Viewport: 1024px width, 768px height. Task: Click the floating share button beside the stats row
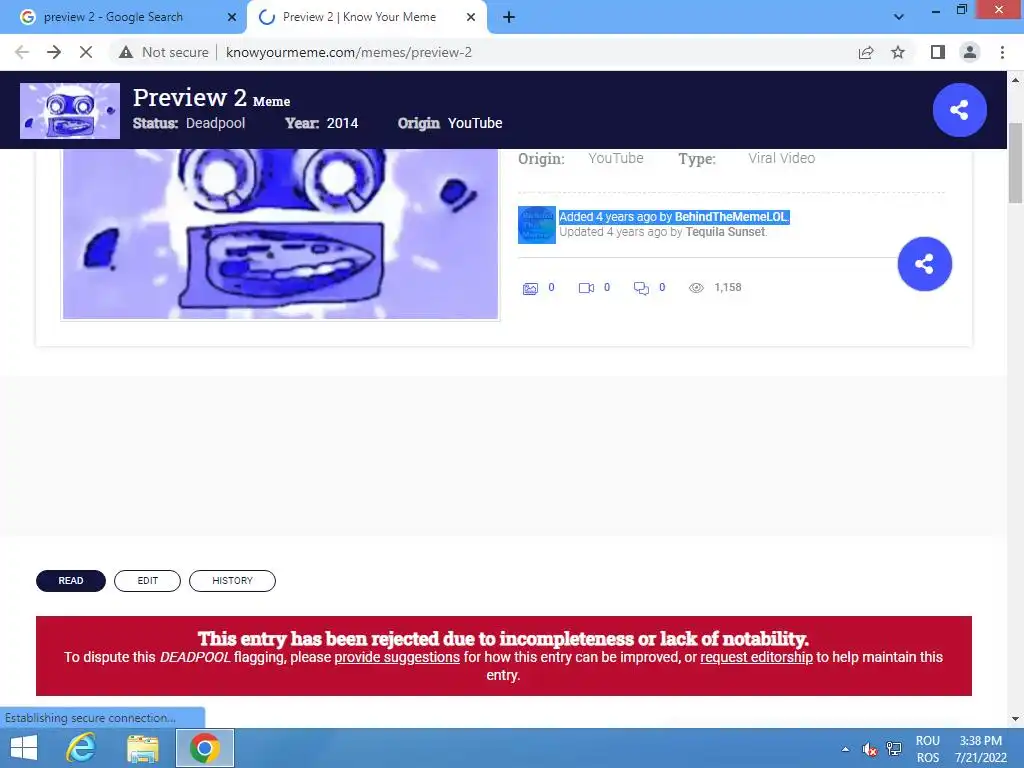(925, 264)
